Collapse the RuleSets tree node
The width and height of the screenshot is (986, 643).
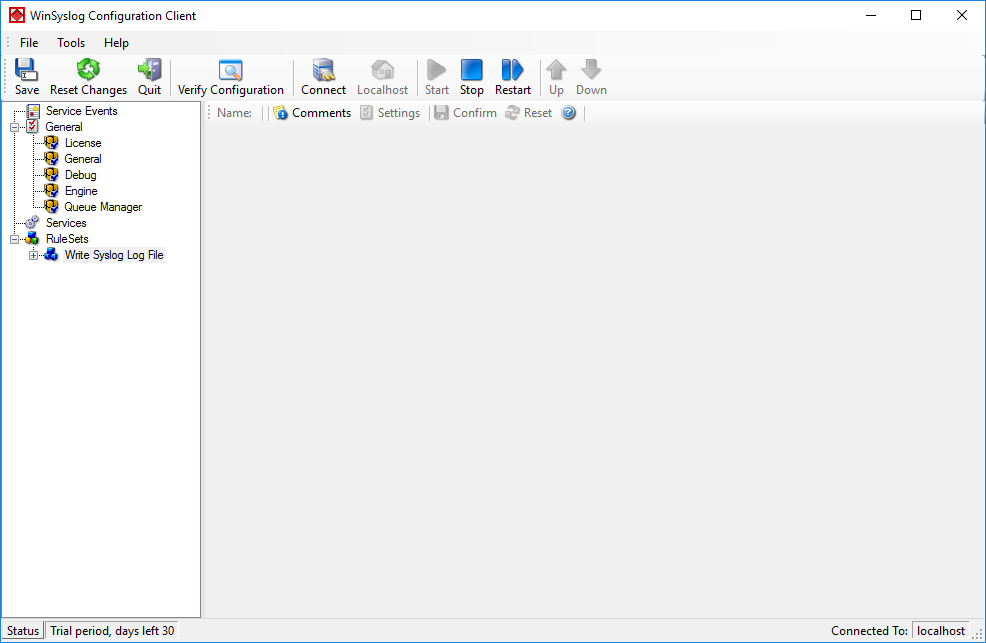pos(14,239)
